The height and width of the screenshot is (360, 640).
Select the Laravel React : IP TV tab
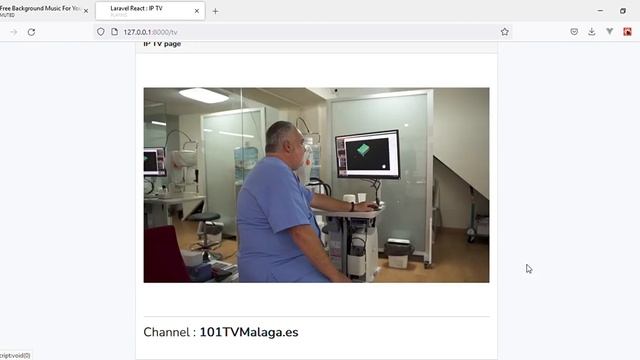coord(150,11)
